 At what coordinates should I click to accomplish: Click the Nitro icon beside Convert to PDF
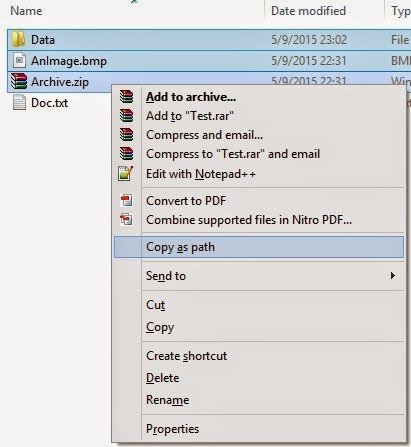pos(126,200)
